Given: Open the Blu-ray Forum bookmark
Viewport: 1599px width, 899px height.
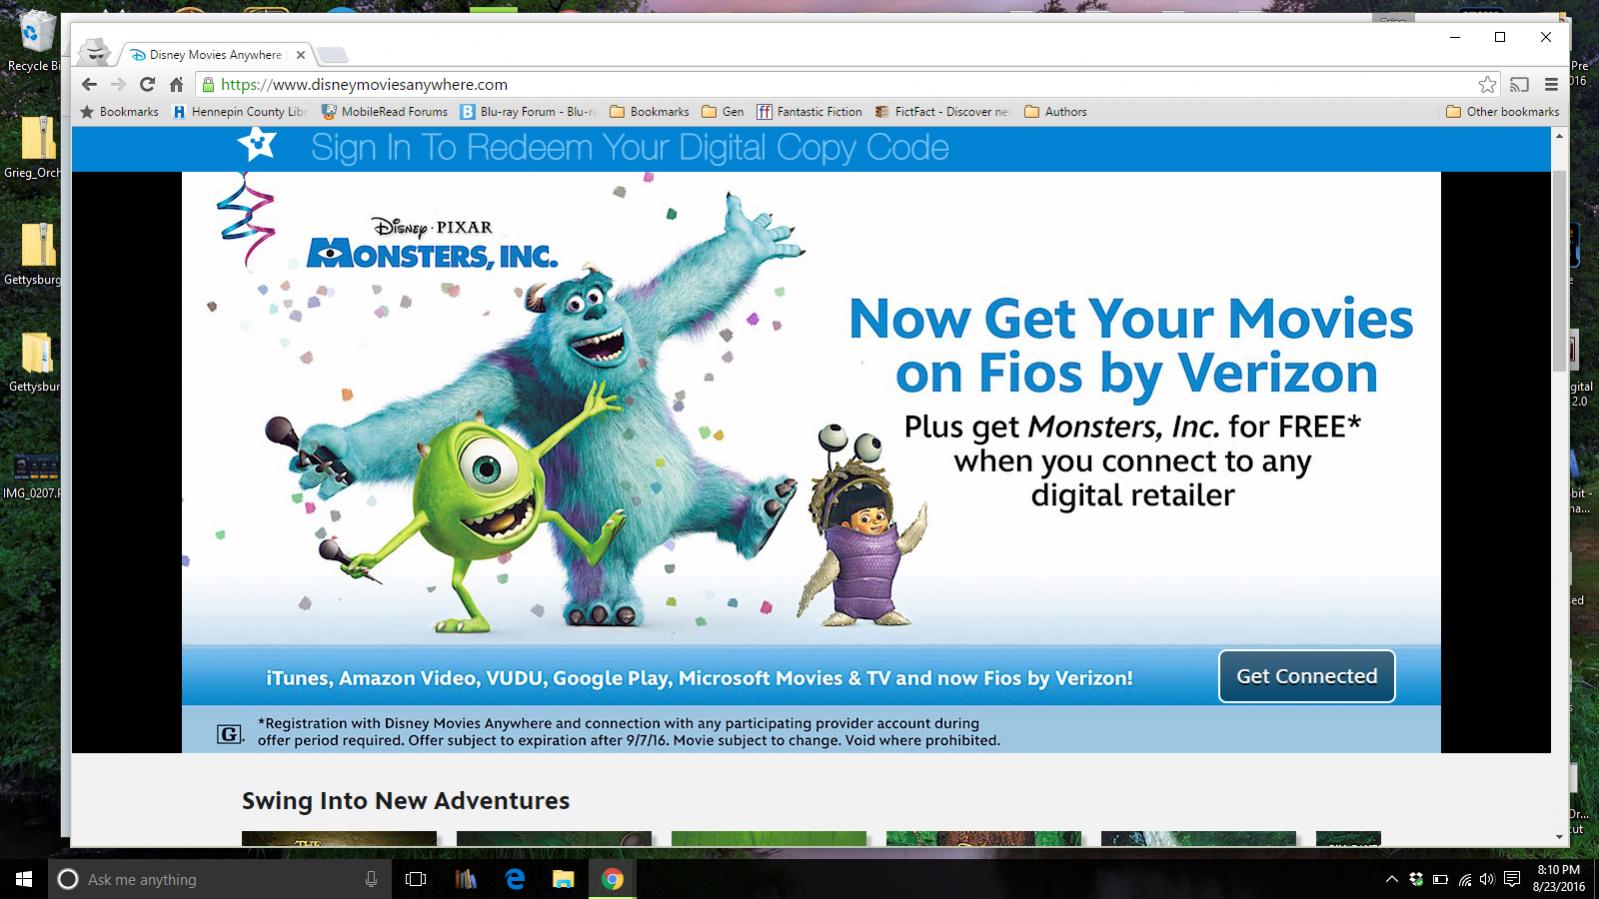Looking at the screenshot, I should 528,112.
